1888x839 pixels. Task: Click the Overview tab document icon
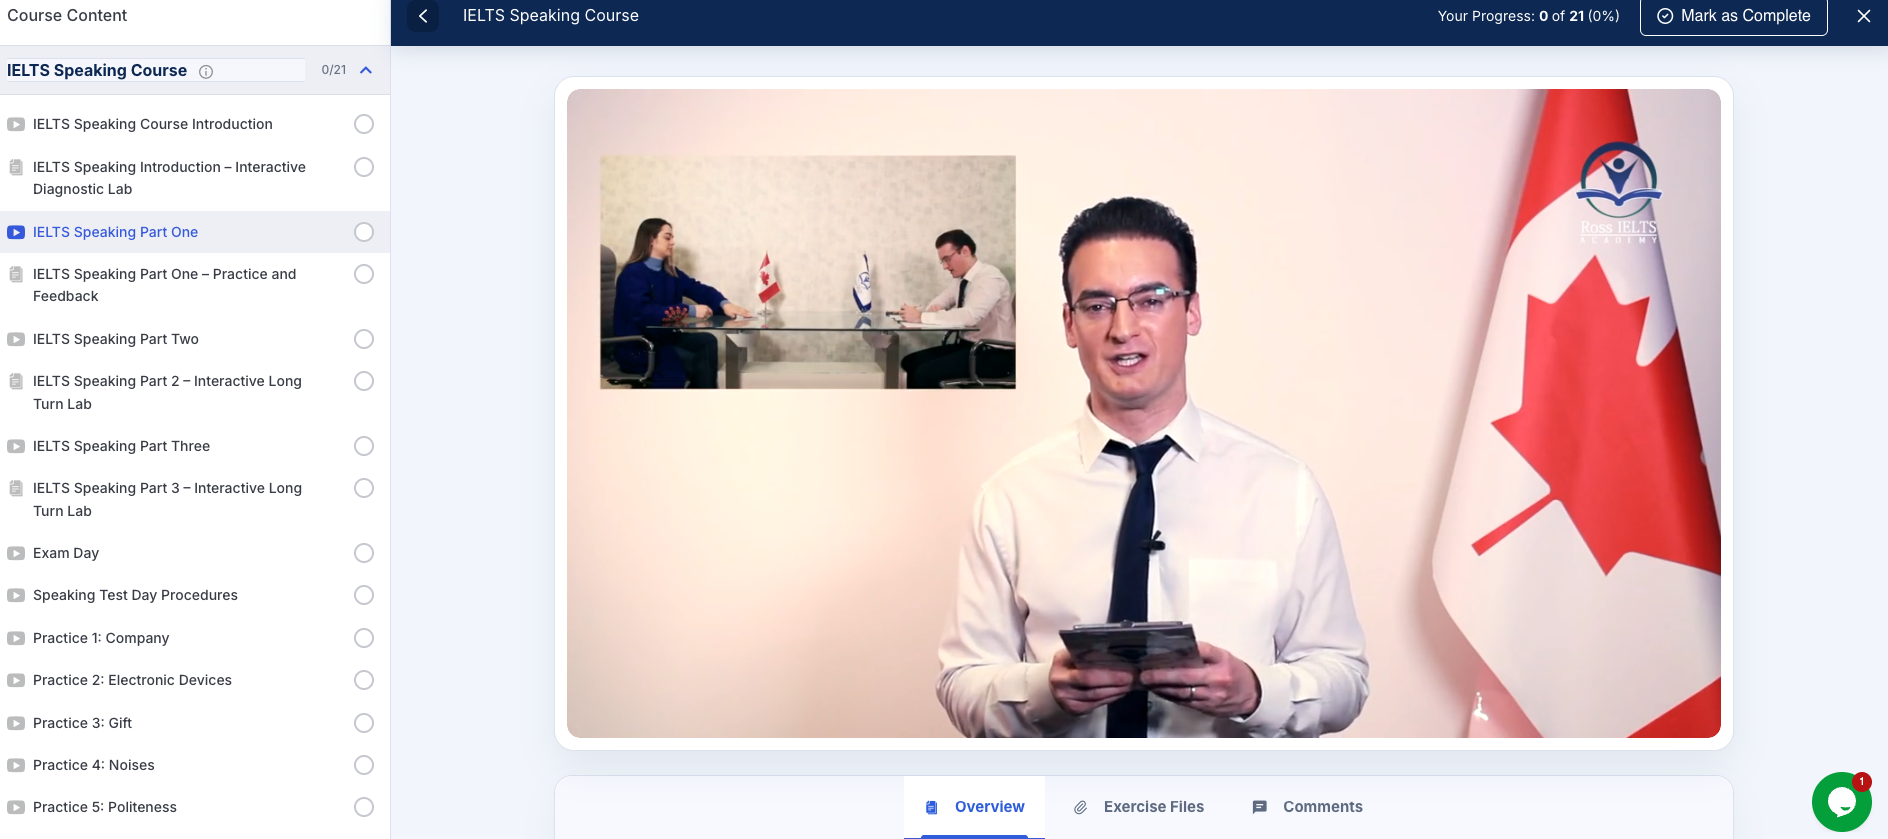(932, 807)
